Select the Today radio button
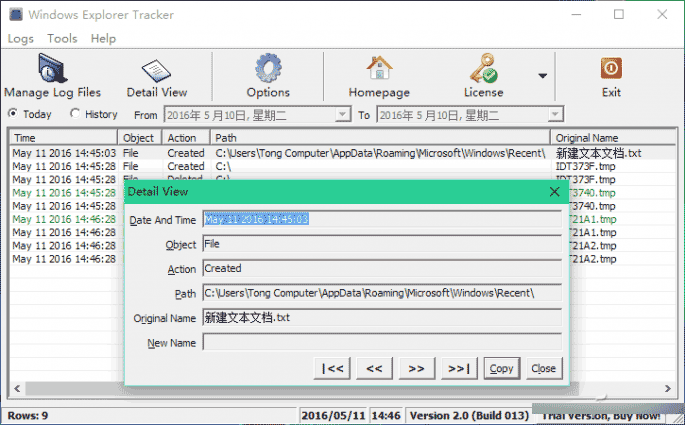 [x=13, y=114]
